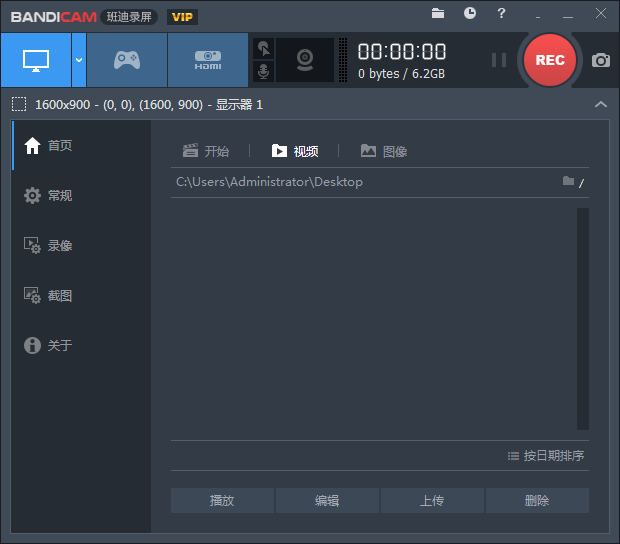Screen dimensions: 620x544
Task: Open the 首页 home sidebar item
Action: pyautogui.click(x=81, y=145)
